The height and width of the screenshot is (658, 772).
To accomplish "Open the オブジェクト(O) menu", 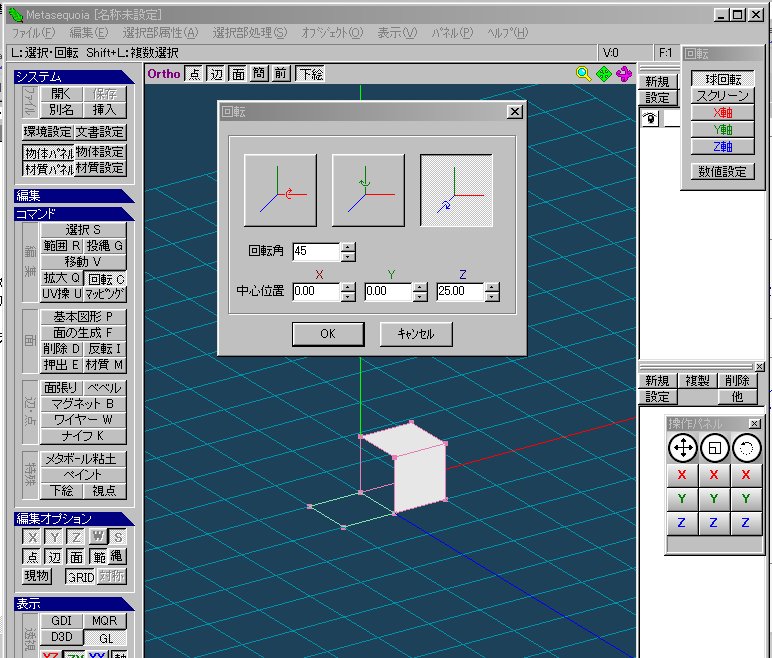I will [x=332, y=33].
